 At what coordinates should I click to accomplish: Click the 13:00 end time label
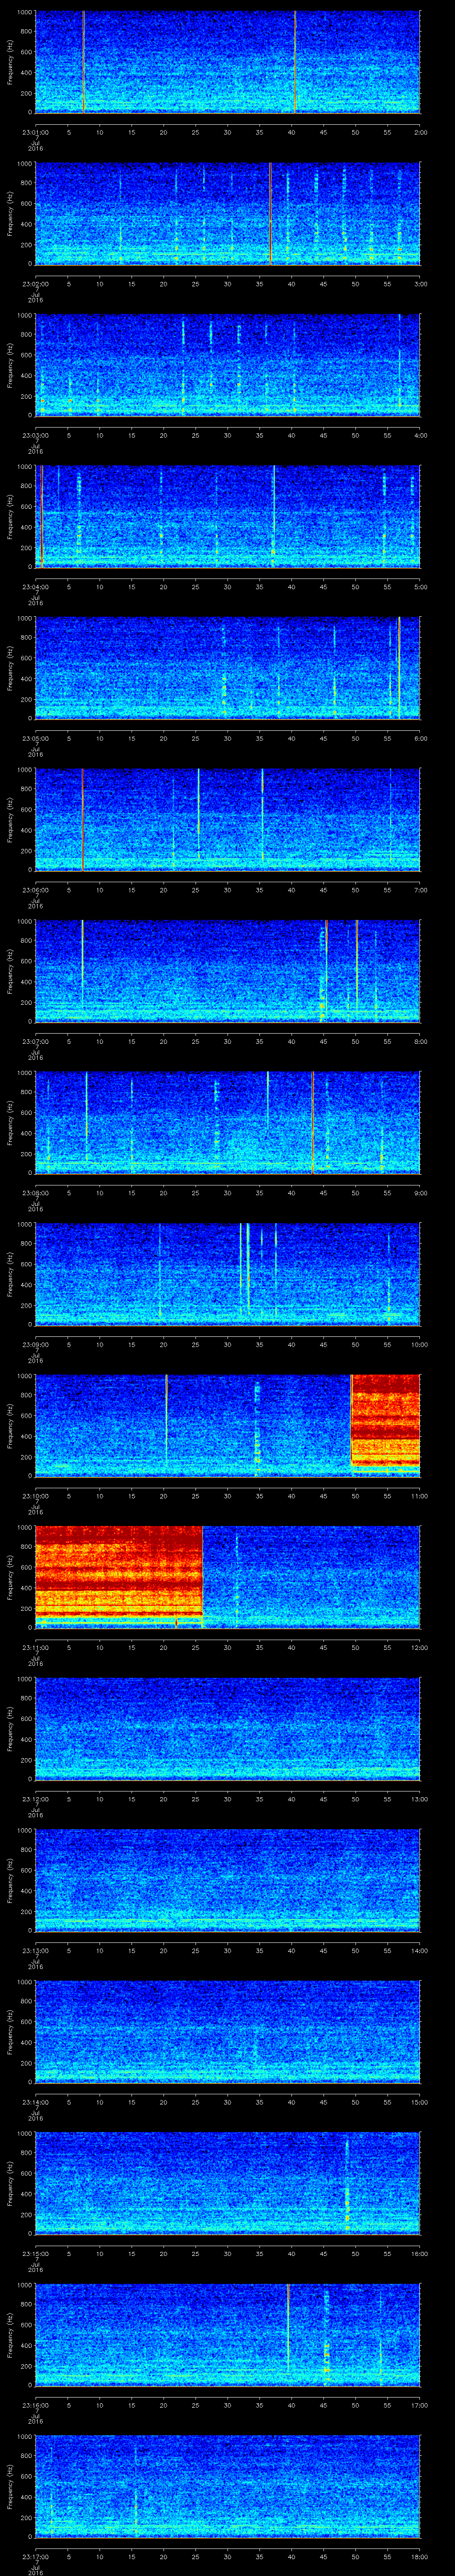coord(419,1799)
